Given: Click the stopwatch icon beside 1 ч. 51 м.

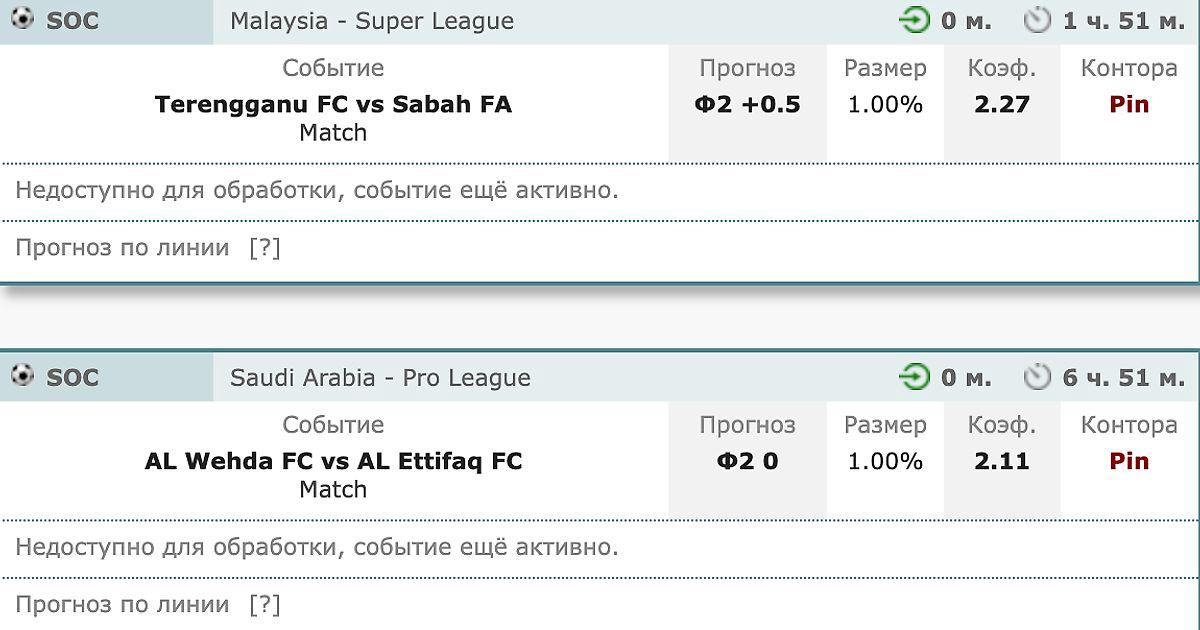Looking at the screenshot, I should [x=1038, y=20].
